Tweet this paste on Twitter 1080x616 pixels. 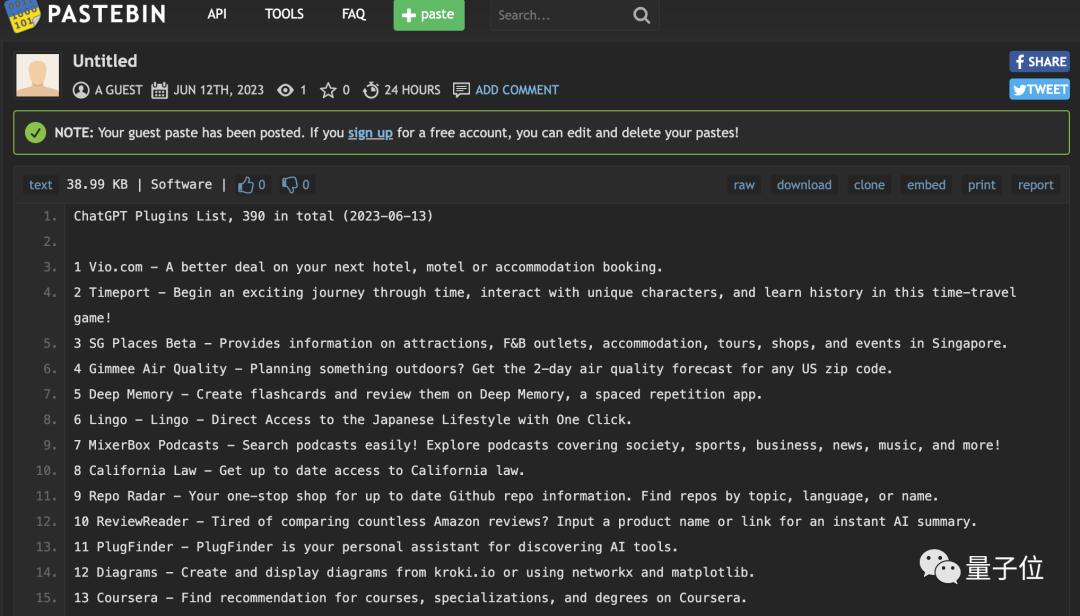pos(1039,89)
